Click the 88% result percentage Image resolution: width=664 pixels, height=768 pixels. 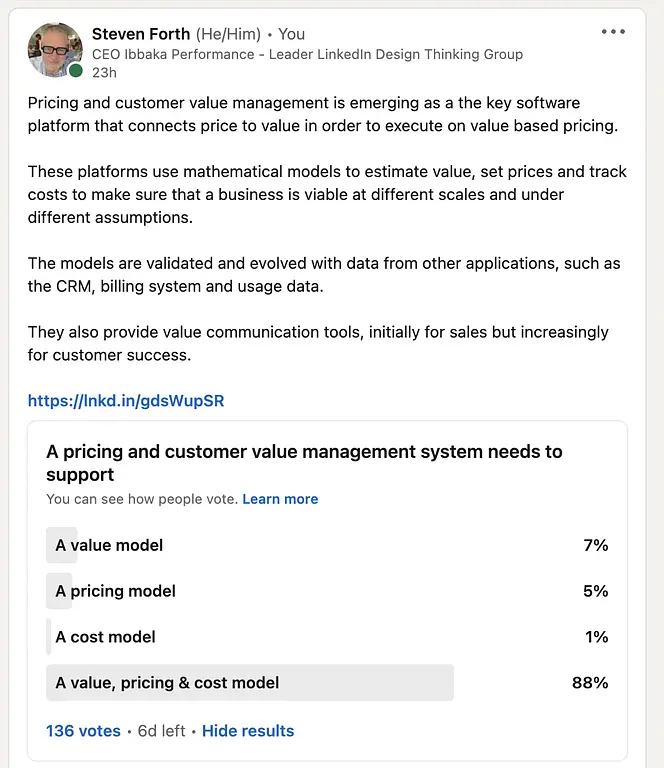(x=590, y=683)
